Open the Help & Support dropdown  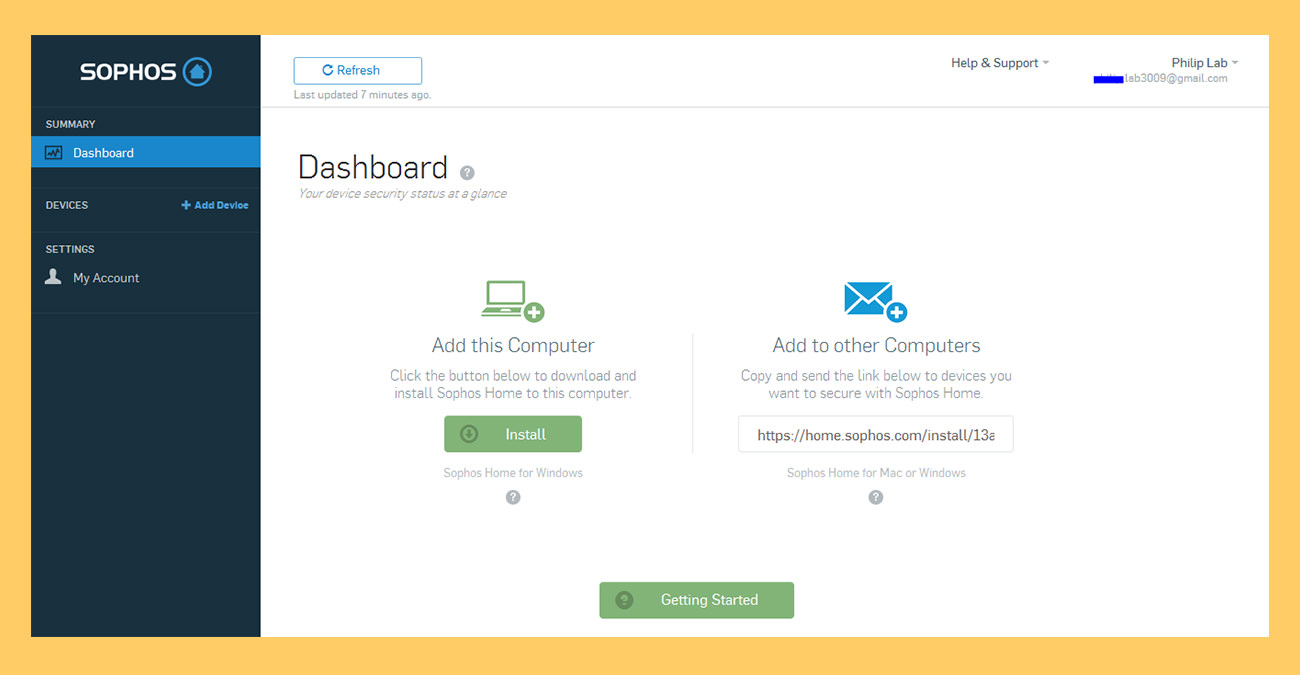coord(1000,63)
